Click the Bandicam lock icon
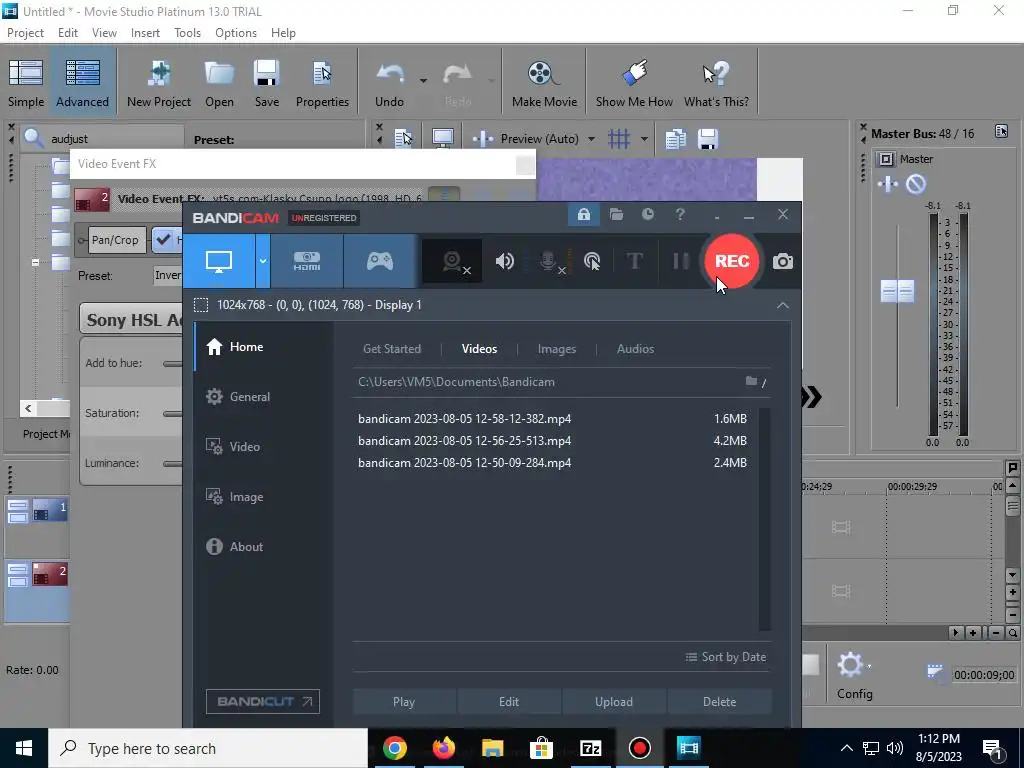Screen dimensions: 1024x768 pyautogui.click(x=583, y=214)
